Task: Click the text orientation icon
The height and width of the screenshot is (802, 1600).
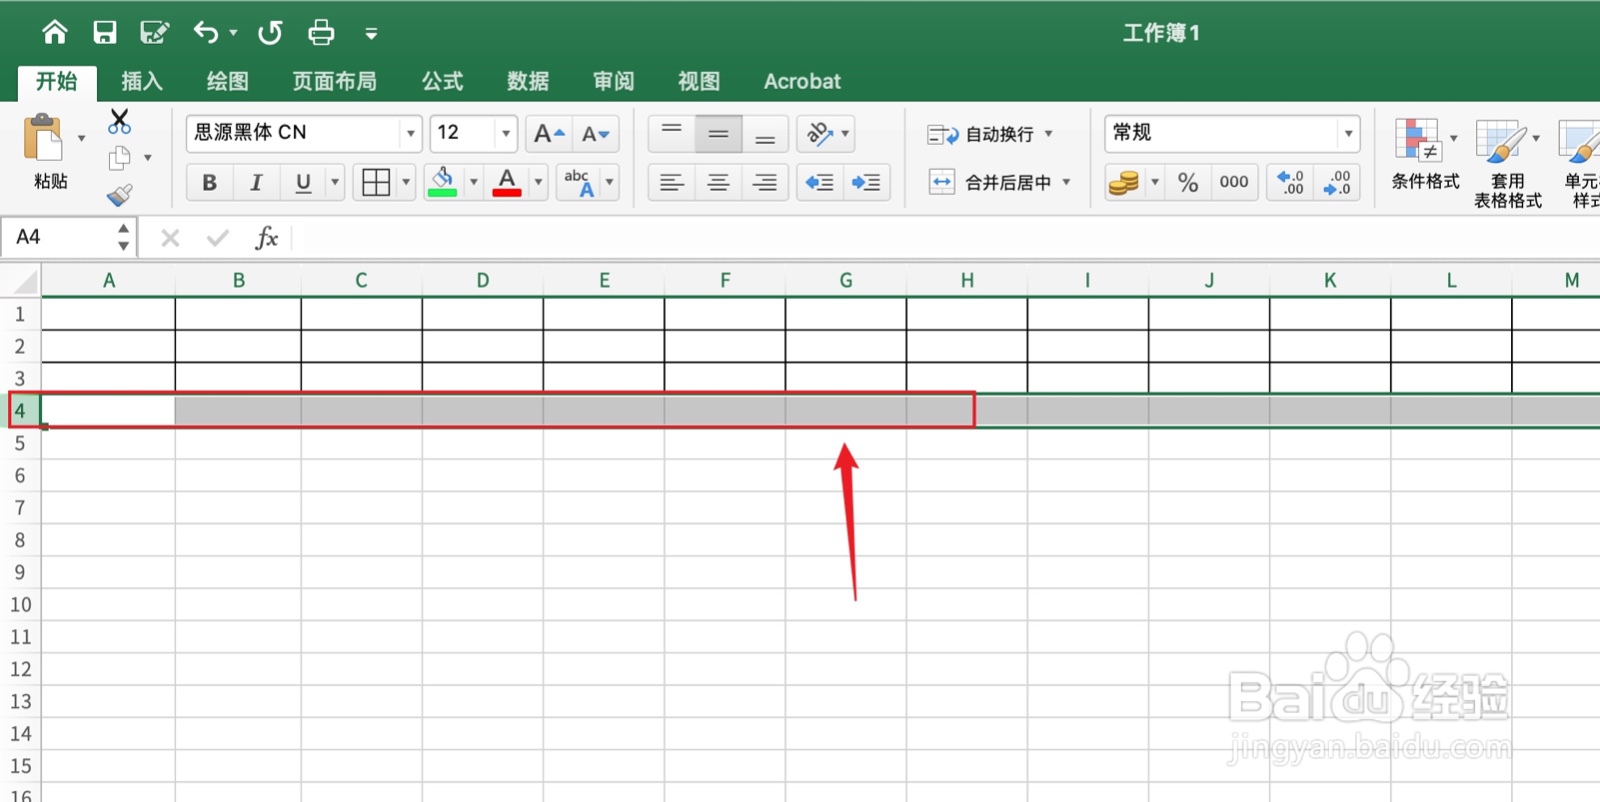Action: tap(820, 133)
